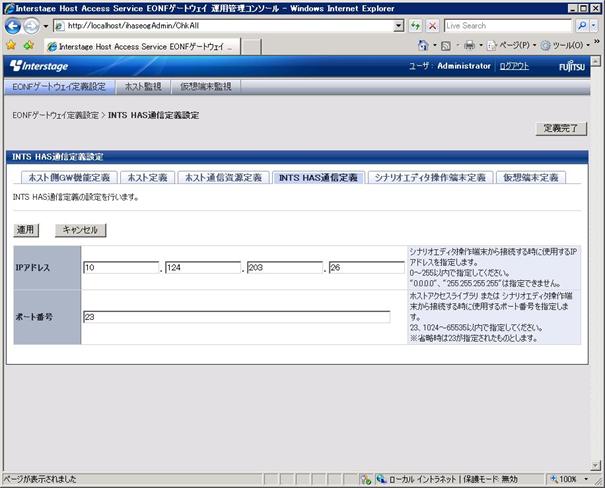Select the Interstage Host Access Service browser tab

pyautogui.click(x=142, y=47)
